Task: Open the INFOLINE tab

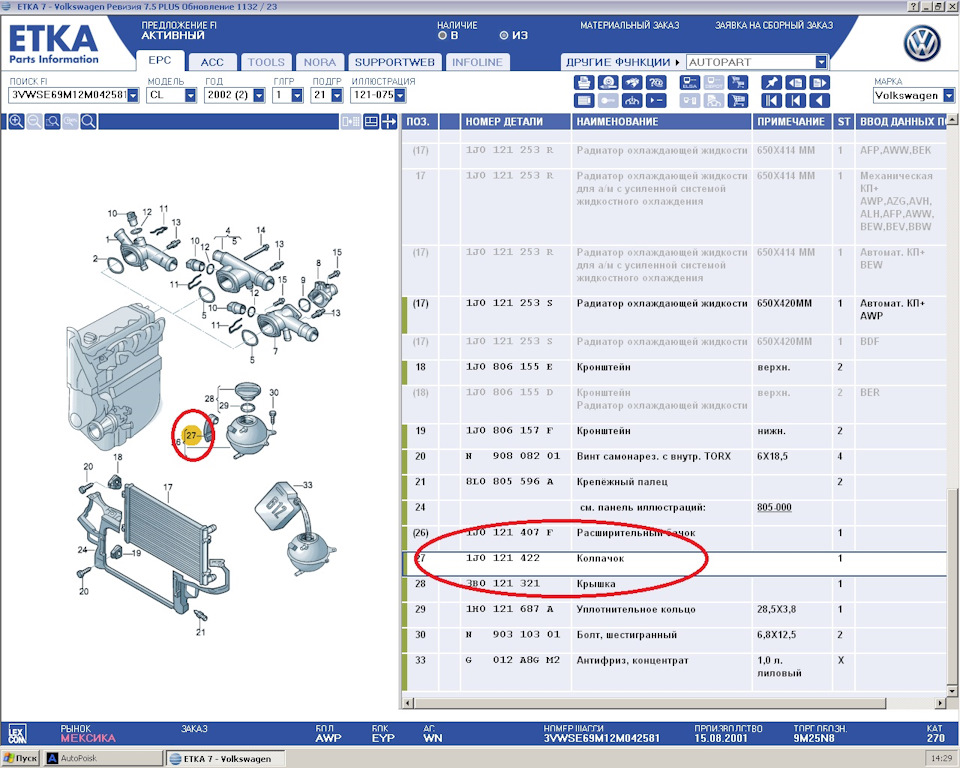Action: [477, 62]
